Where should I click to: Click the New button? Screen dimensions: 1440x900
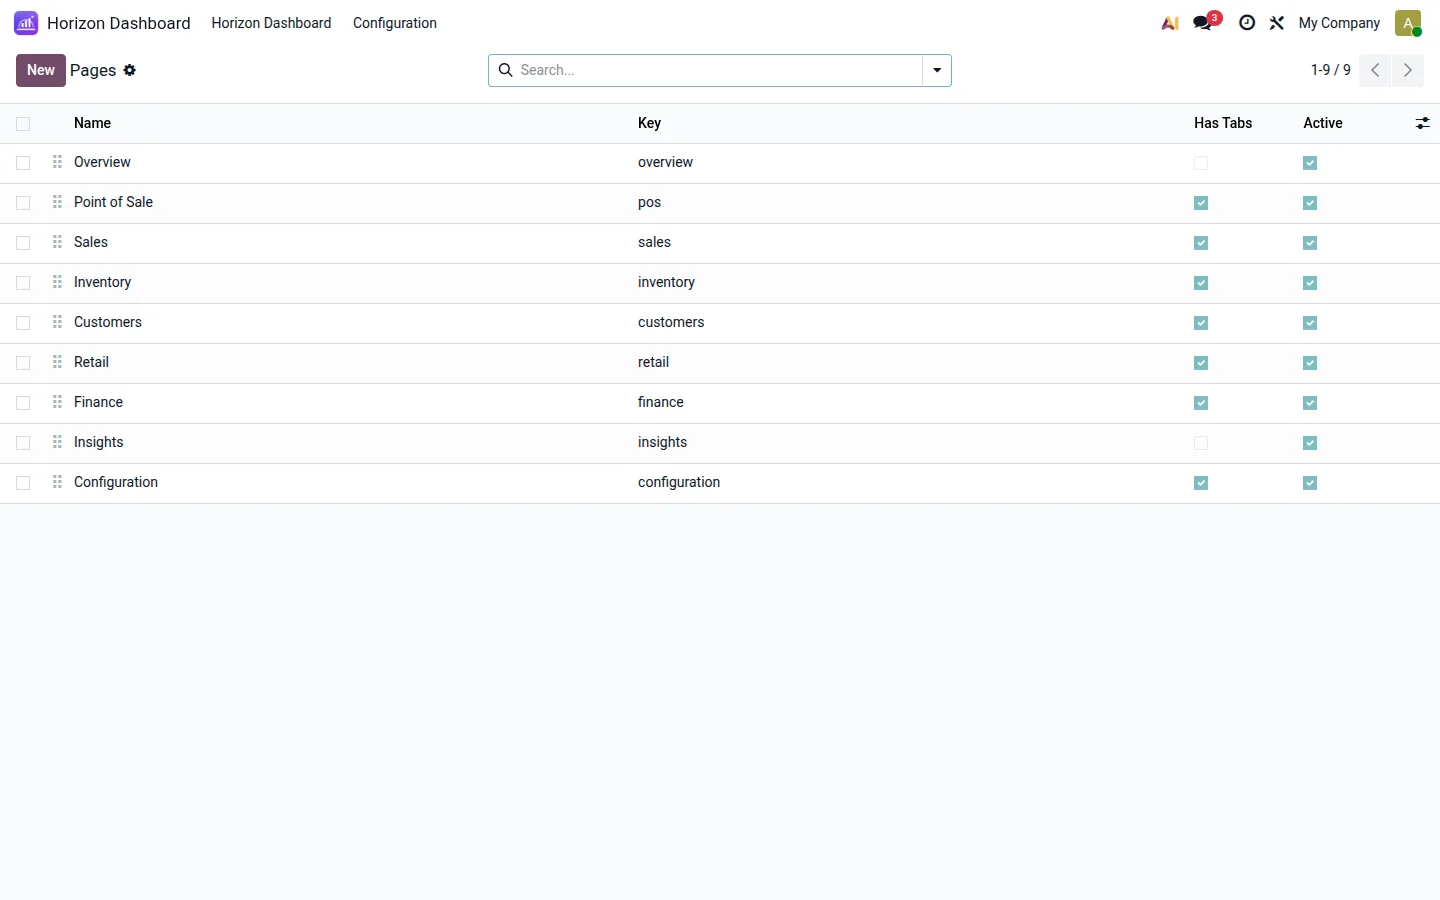[41, 70]
